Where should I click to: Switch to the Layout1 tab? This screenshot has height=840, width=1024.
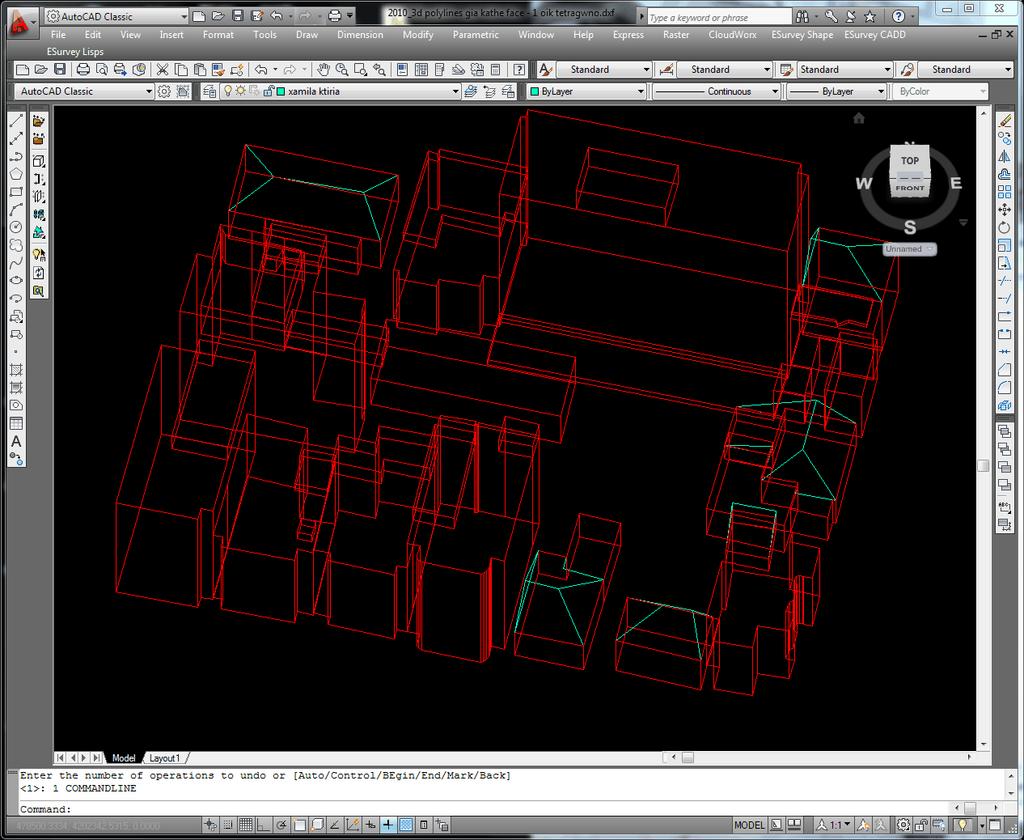pos(164,758)
